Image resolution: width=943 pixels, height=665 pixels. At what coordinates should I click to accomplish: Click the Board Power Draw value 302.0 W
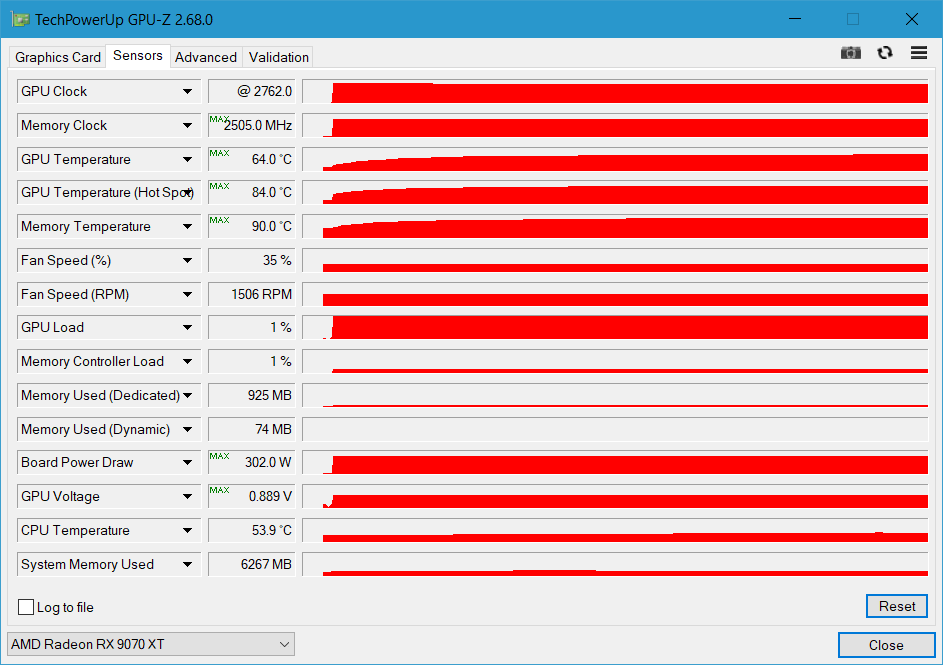click(252, 462)
